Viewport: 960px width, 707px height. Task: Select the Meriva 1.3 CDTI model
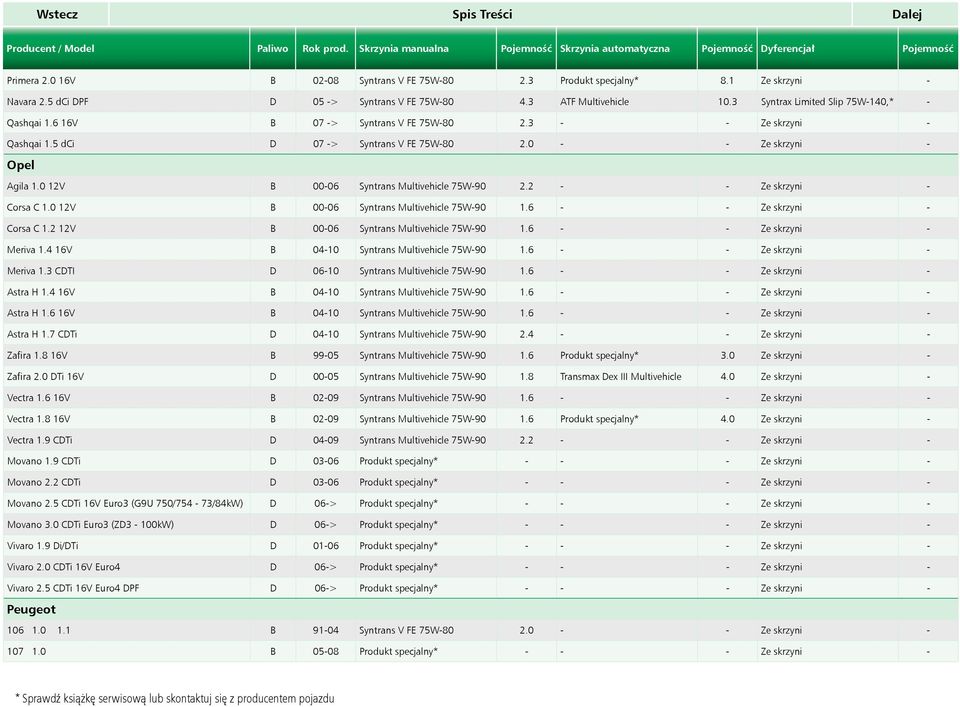point(41,271)
